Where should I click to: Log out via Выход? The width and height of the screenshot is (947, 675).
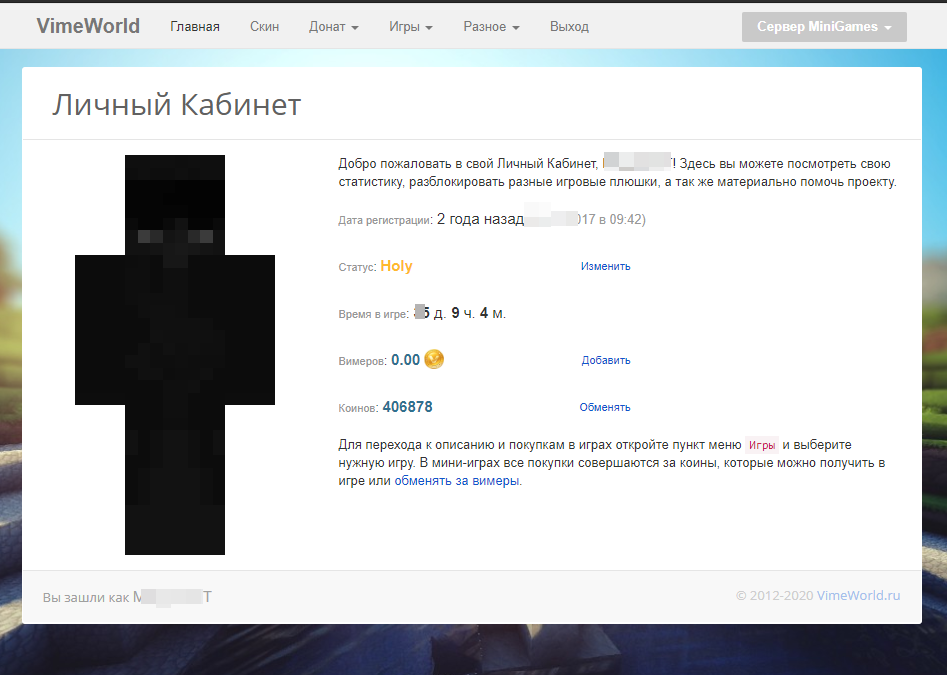[569, 27]
